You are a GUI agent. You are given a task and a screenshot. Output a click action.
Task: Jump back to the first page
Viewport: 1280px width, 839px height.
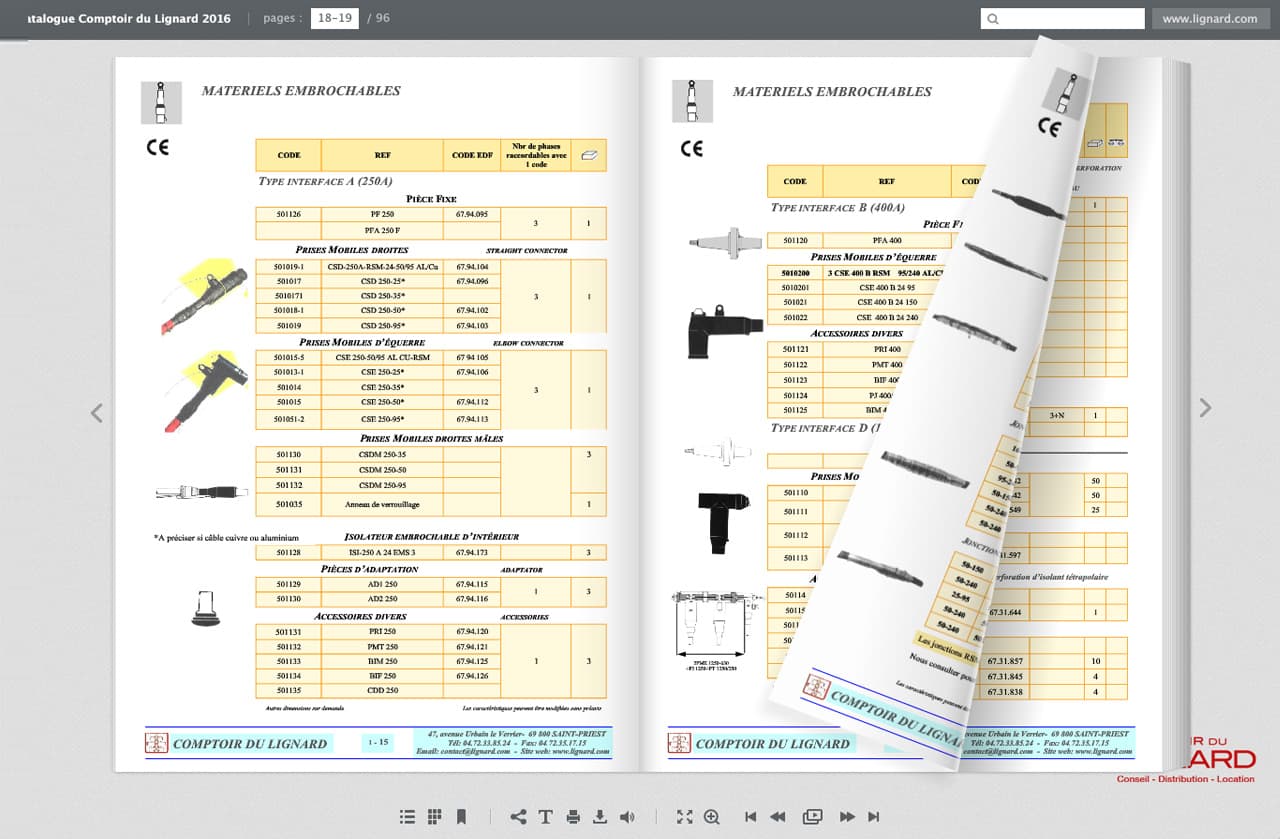click(x=751, y=817)
